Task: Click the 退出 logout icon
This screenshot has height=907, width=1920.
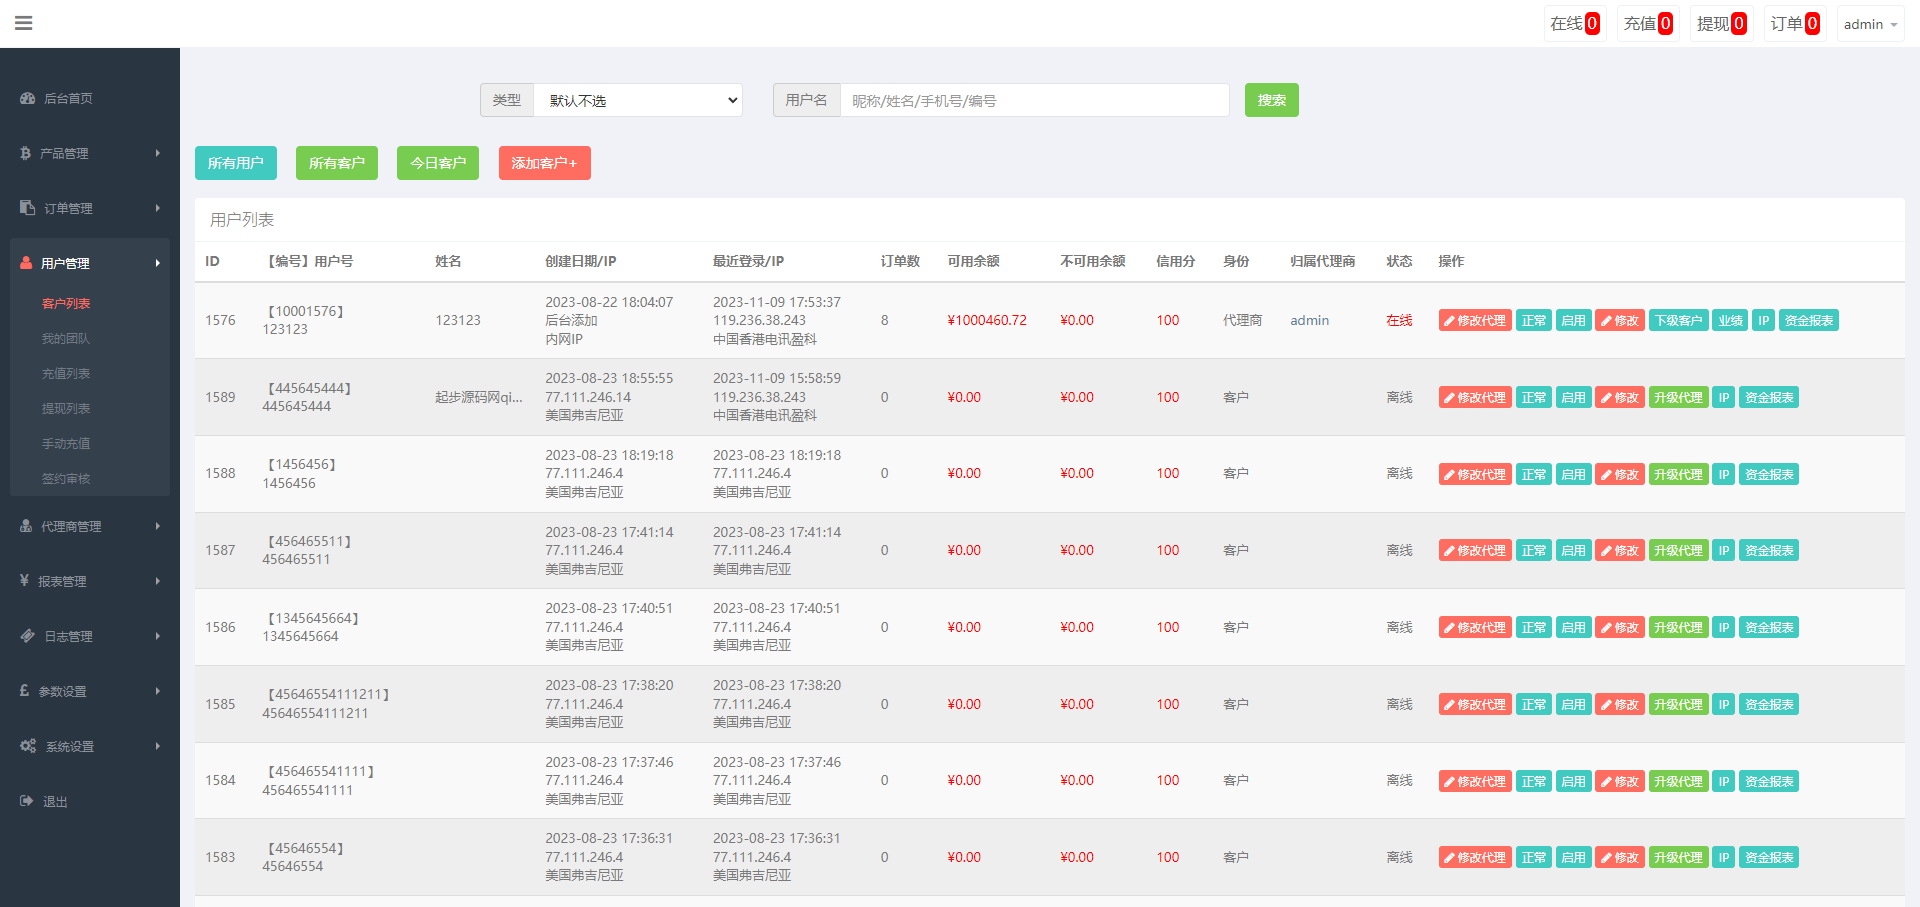Action: point(26,801)
